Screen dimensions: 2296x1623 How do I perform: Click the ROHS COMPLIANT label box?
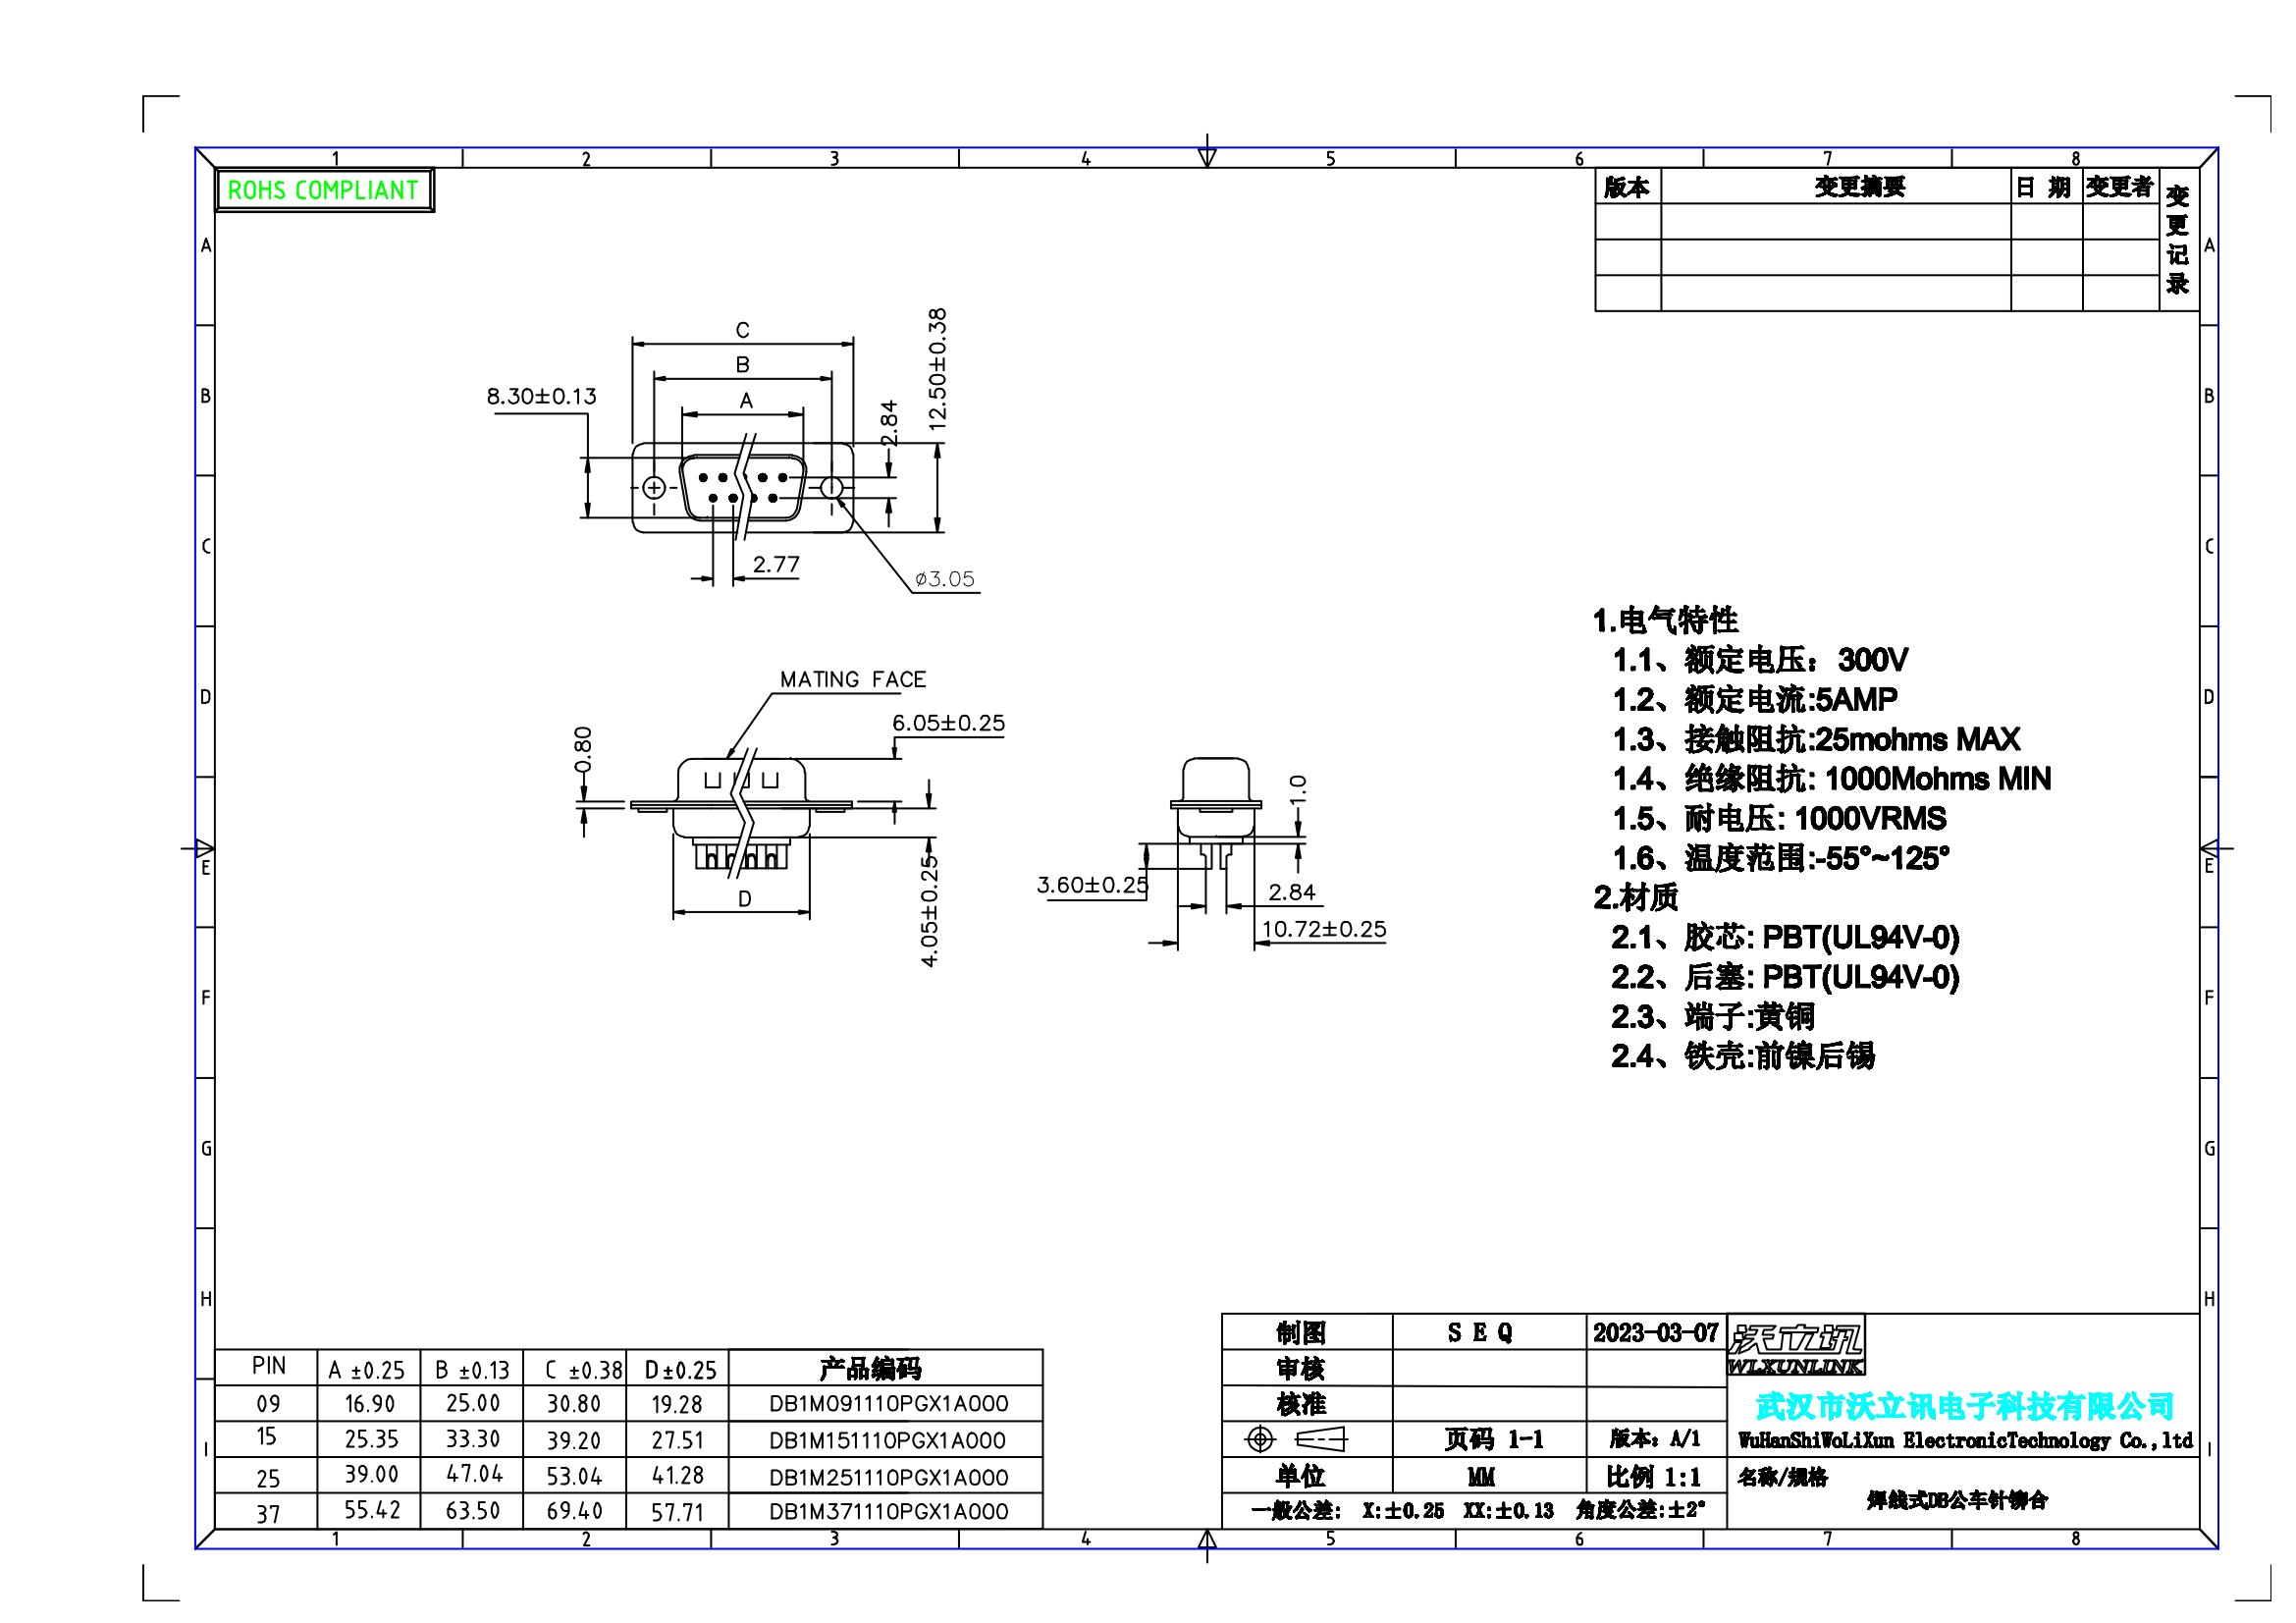pos(324,190)
